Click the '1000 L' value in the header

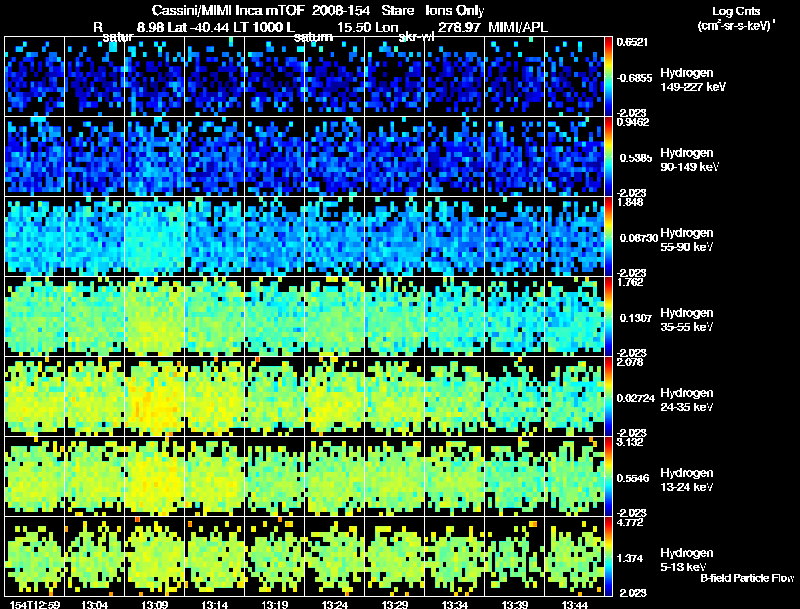coord(273,27)
